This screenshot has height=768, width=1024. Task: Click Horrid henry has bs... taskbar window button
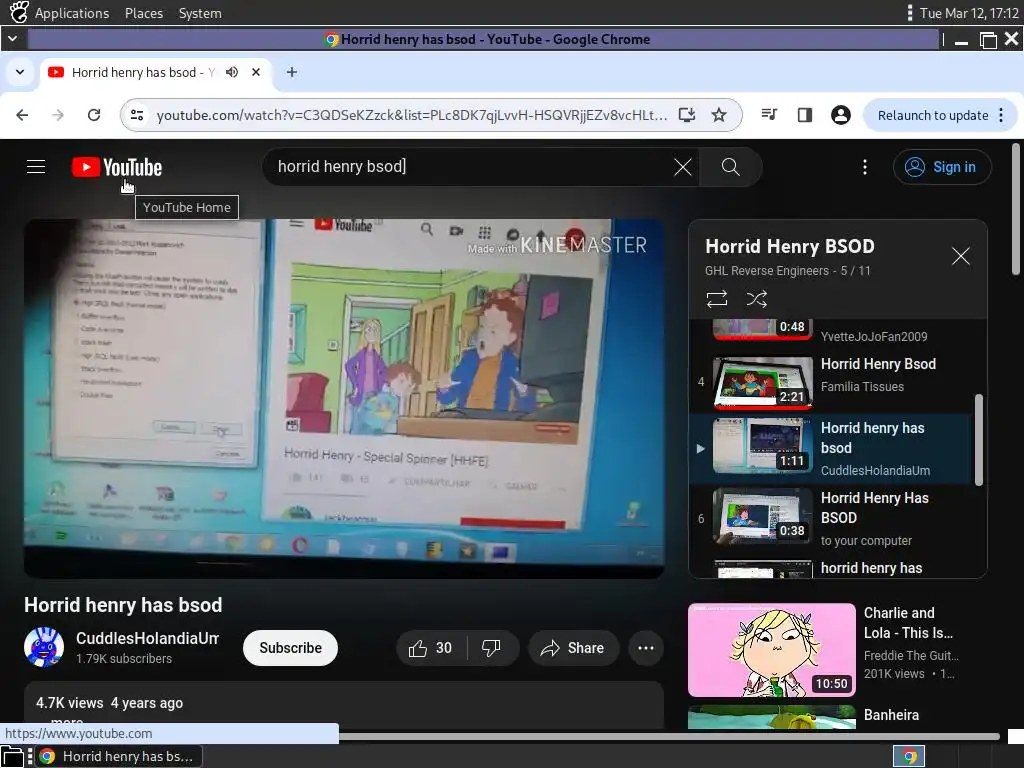[119, 756]
